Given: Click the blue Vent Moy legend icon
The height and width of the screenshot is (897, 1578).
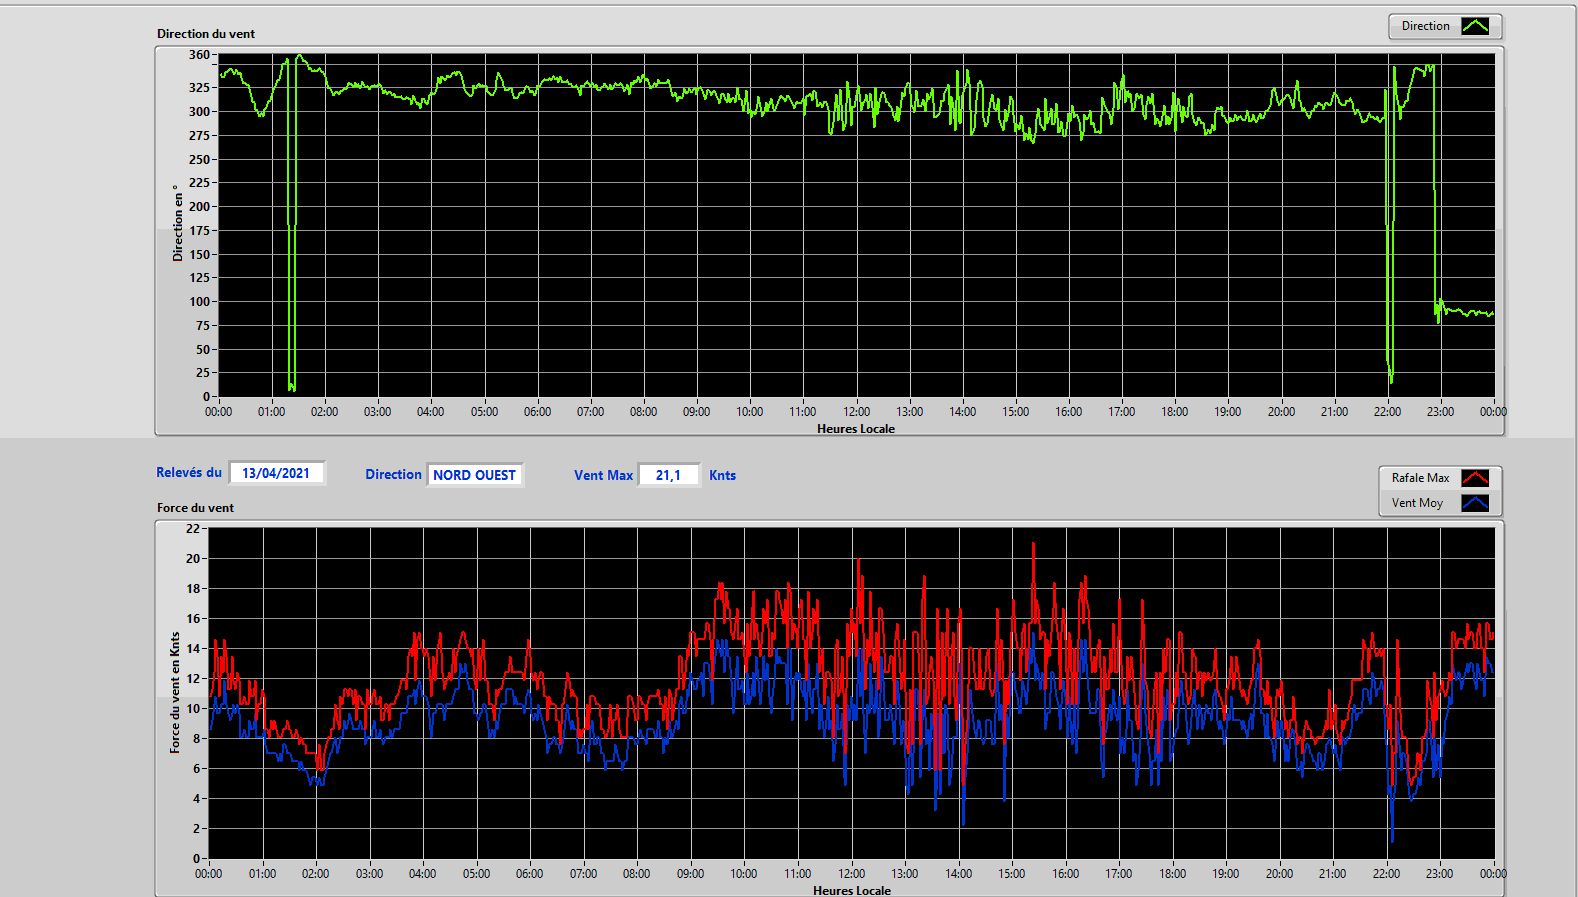Looking at the screenshot, I should pos(1475,503).
